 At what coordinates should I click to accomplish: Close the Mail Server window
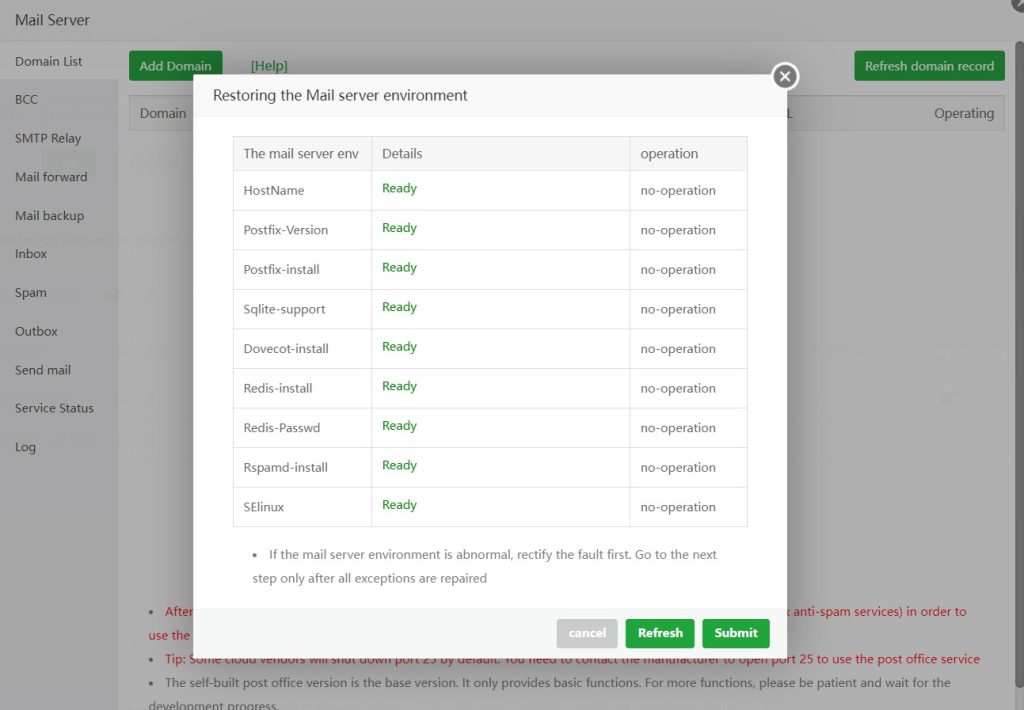click(x=1017, y=4)
